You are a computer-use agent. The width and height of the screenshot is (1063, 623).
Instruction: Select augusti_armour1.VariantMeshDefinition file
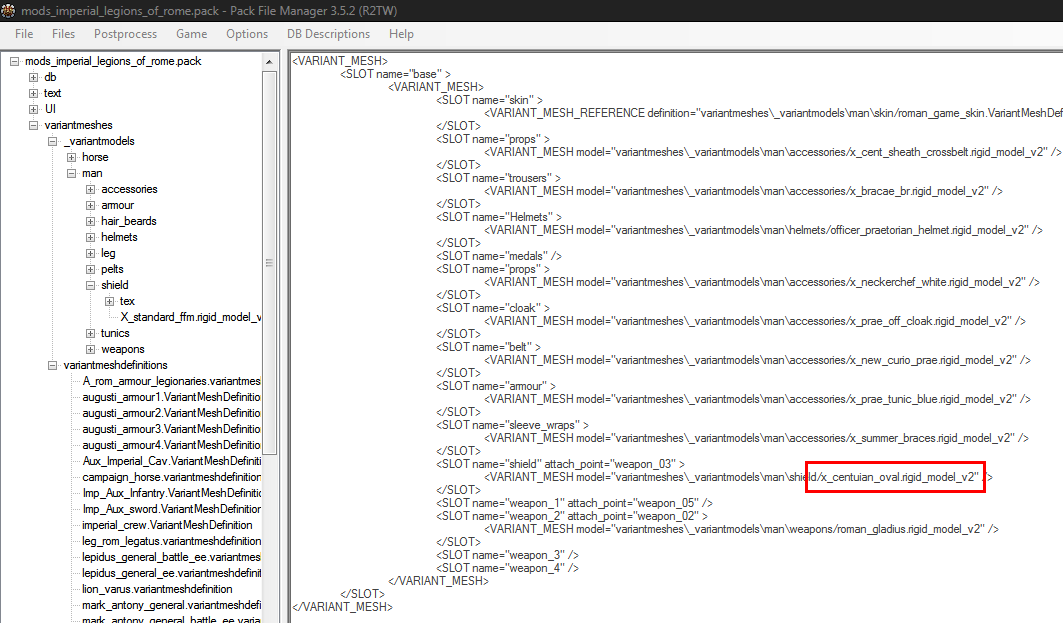172,397
